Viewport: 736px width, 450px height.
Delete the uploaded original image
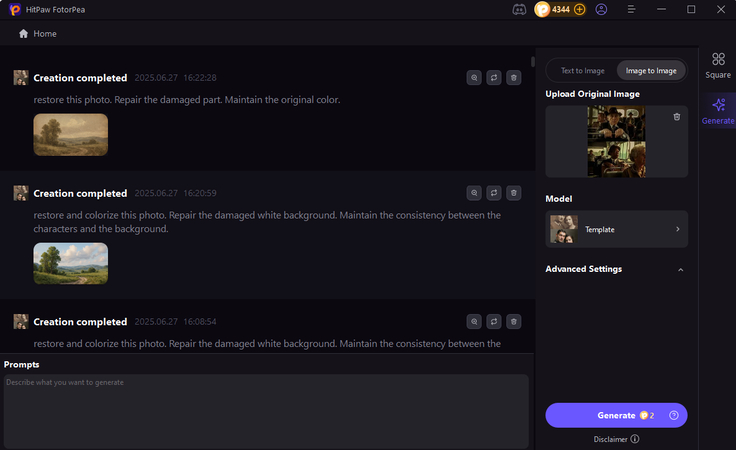click(x=677, y=117)
